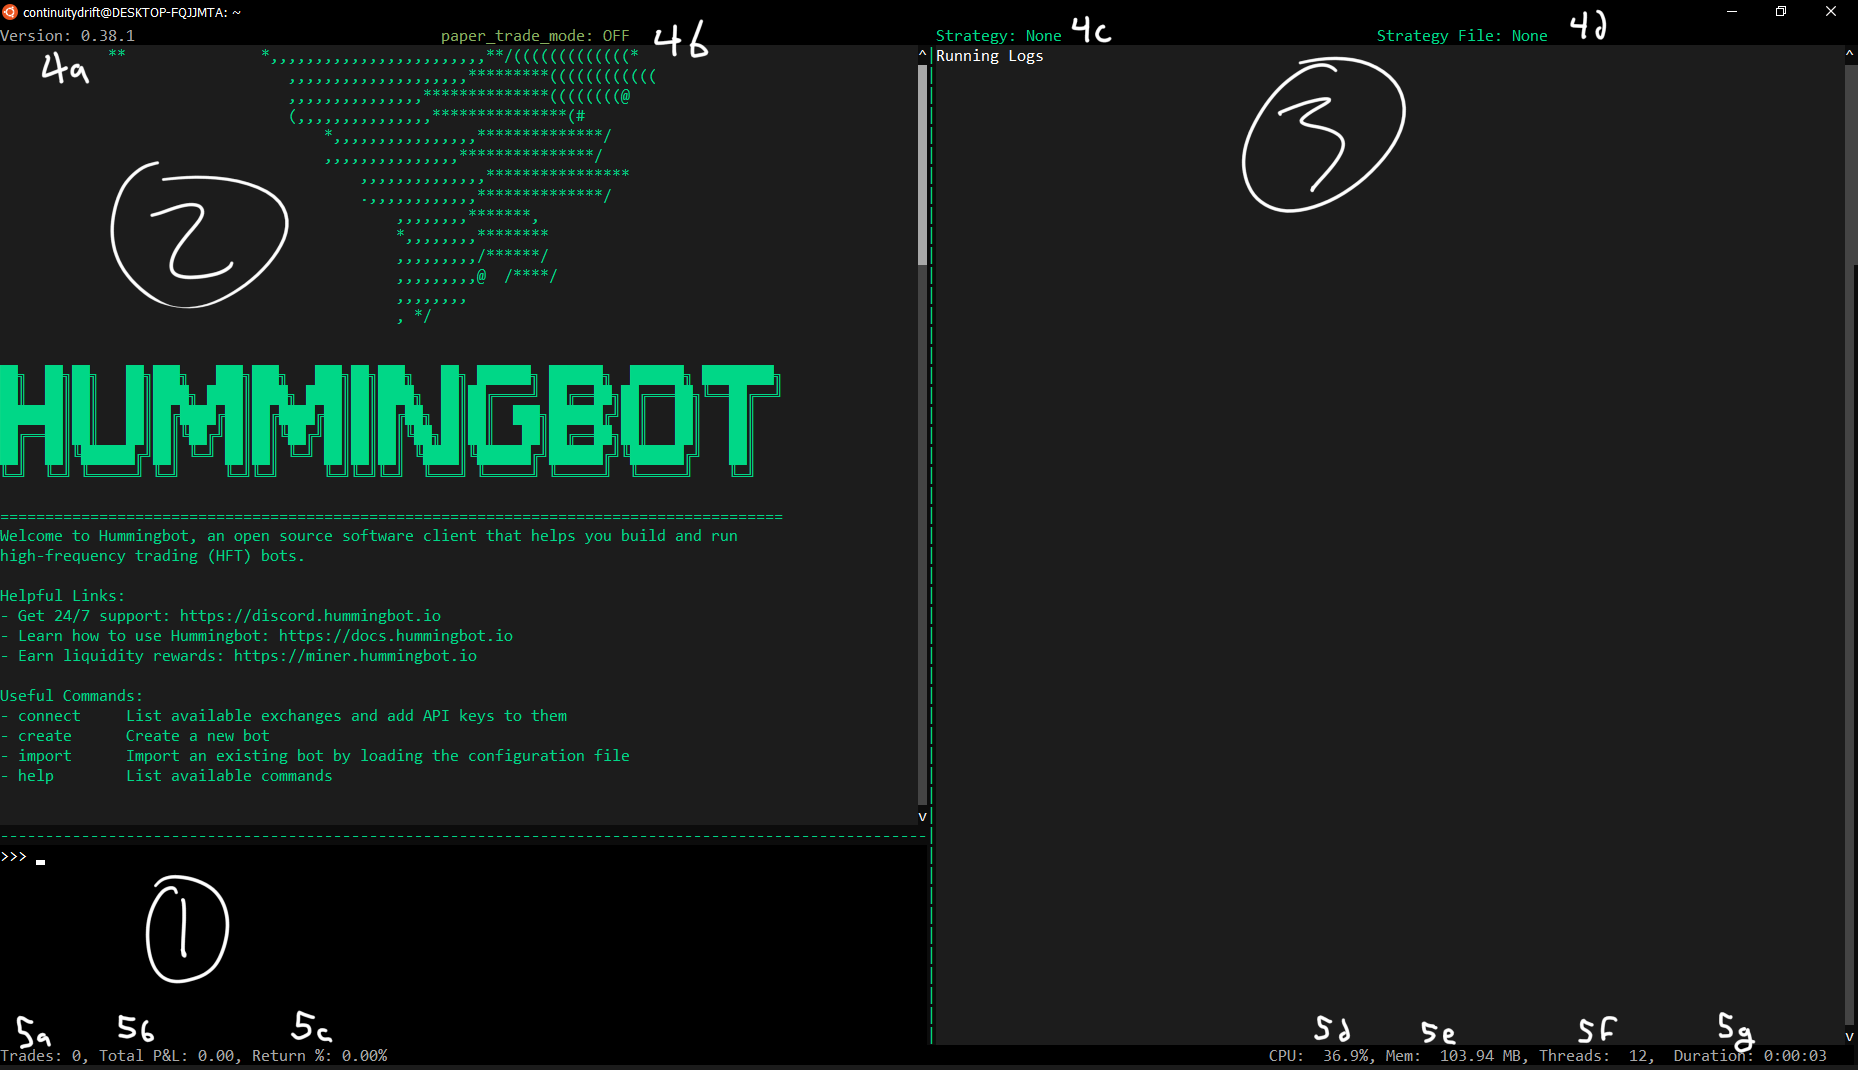This screenshot has height=1070, width=1858.
Task: Click the 'import' command entry
Action: (45, 756)
